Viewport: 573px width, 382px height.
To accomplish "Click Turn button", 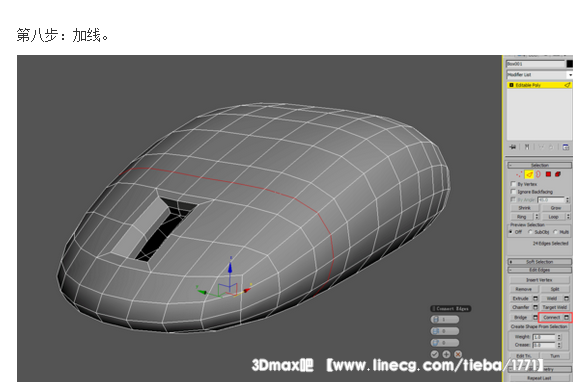I will [x=555, y=356].
